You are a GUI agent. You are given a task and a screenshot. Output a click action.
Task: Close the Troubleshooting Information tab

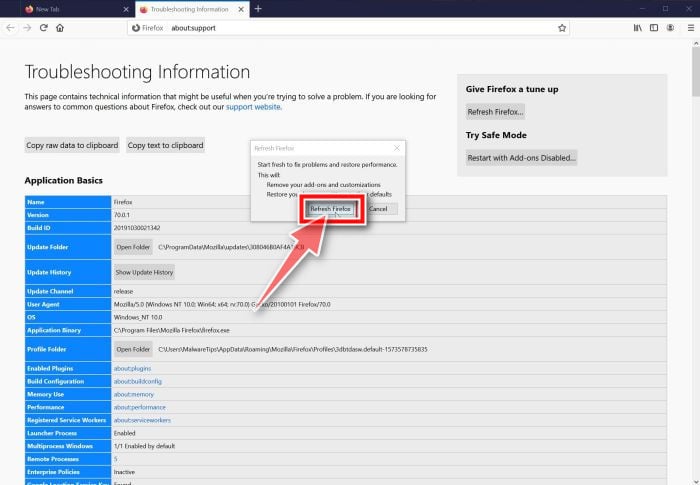241,9
